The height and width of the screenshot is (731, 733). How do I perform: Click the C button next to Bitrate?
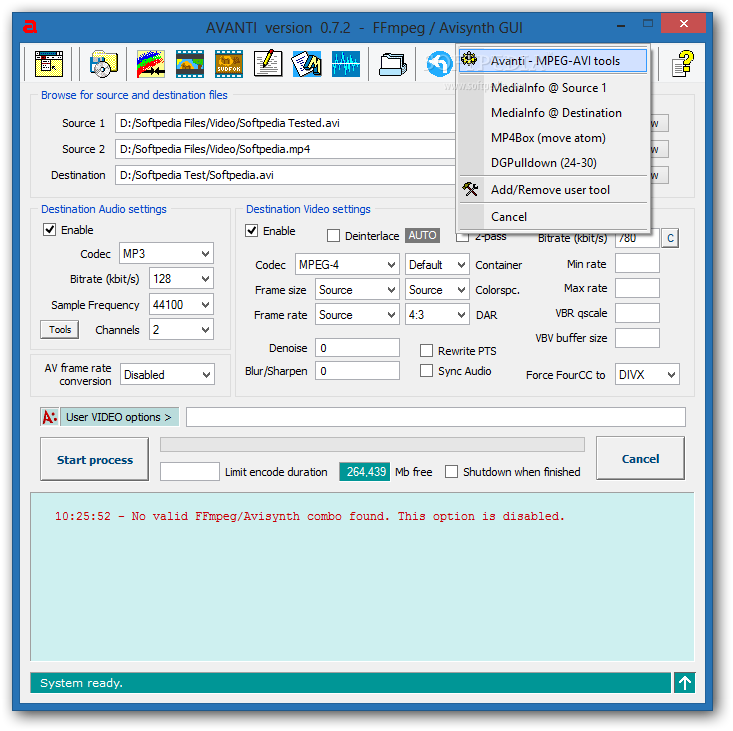[x=670, y=238]
